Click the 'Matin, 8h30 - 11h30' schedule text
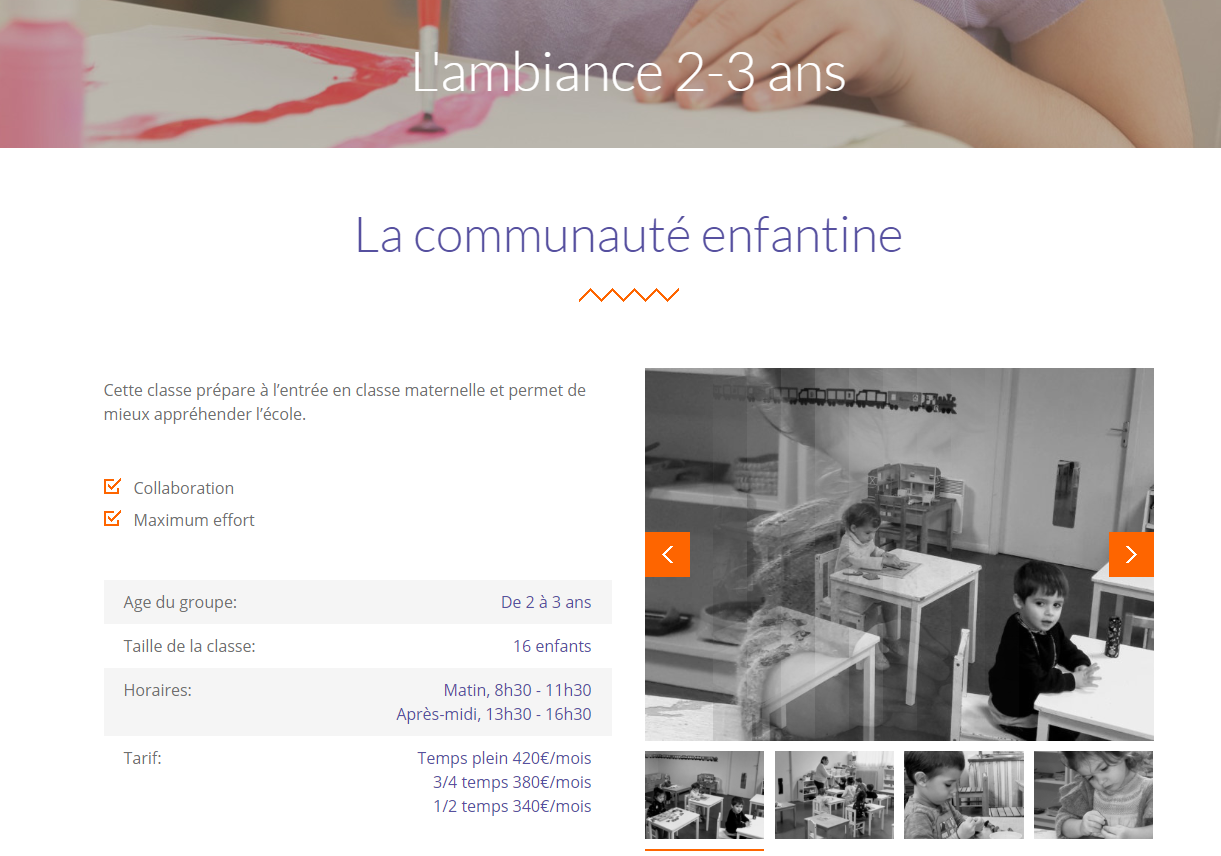1221x856 pixels. point(517,690)
